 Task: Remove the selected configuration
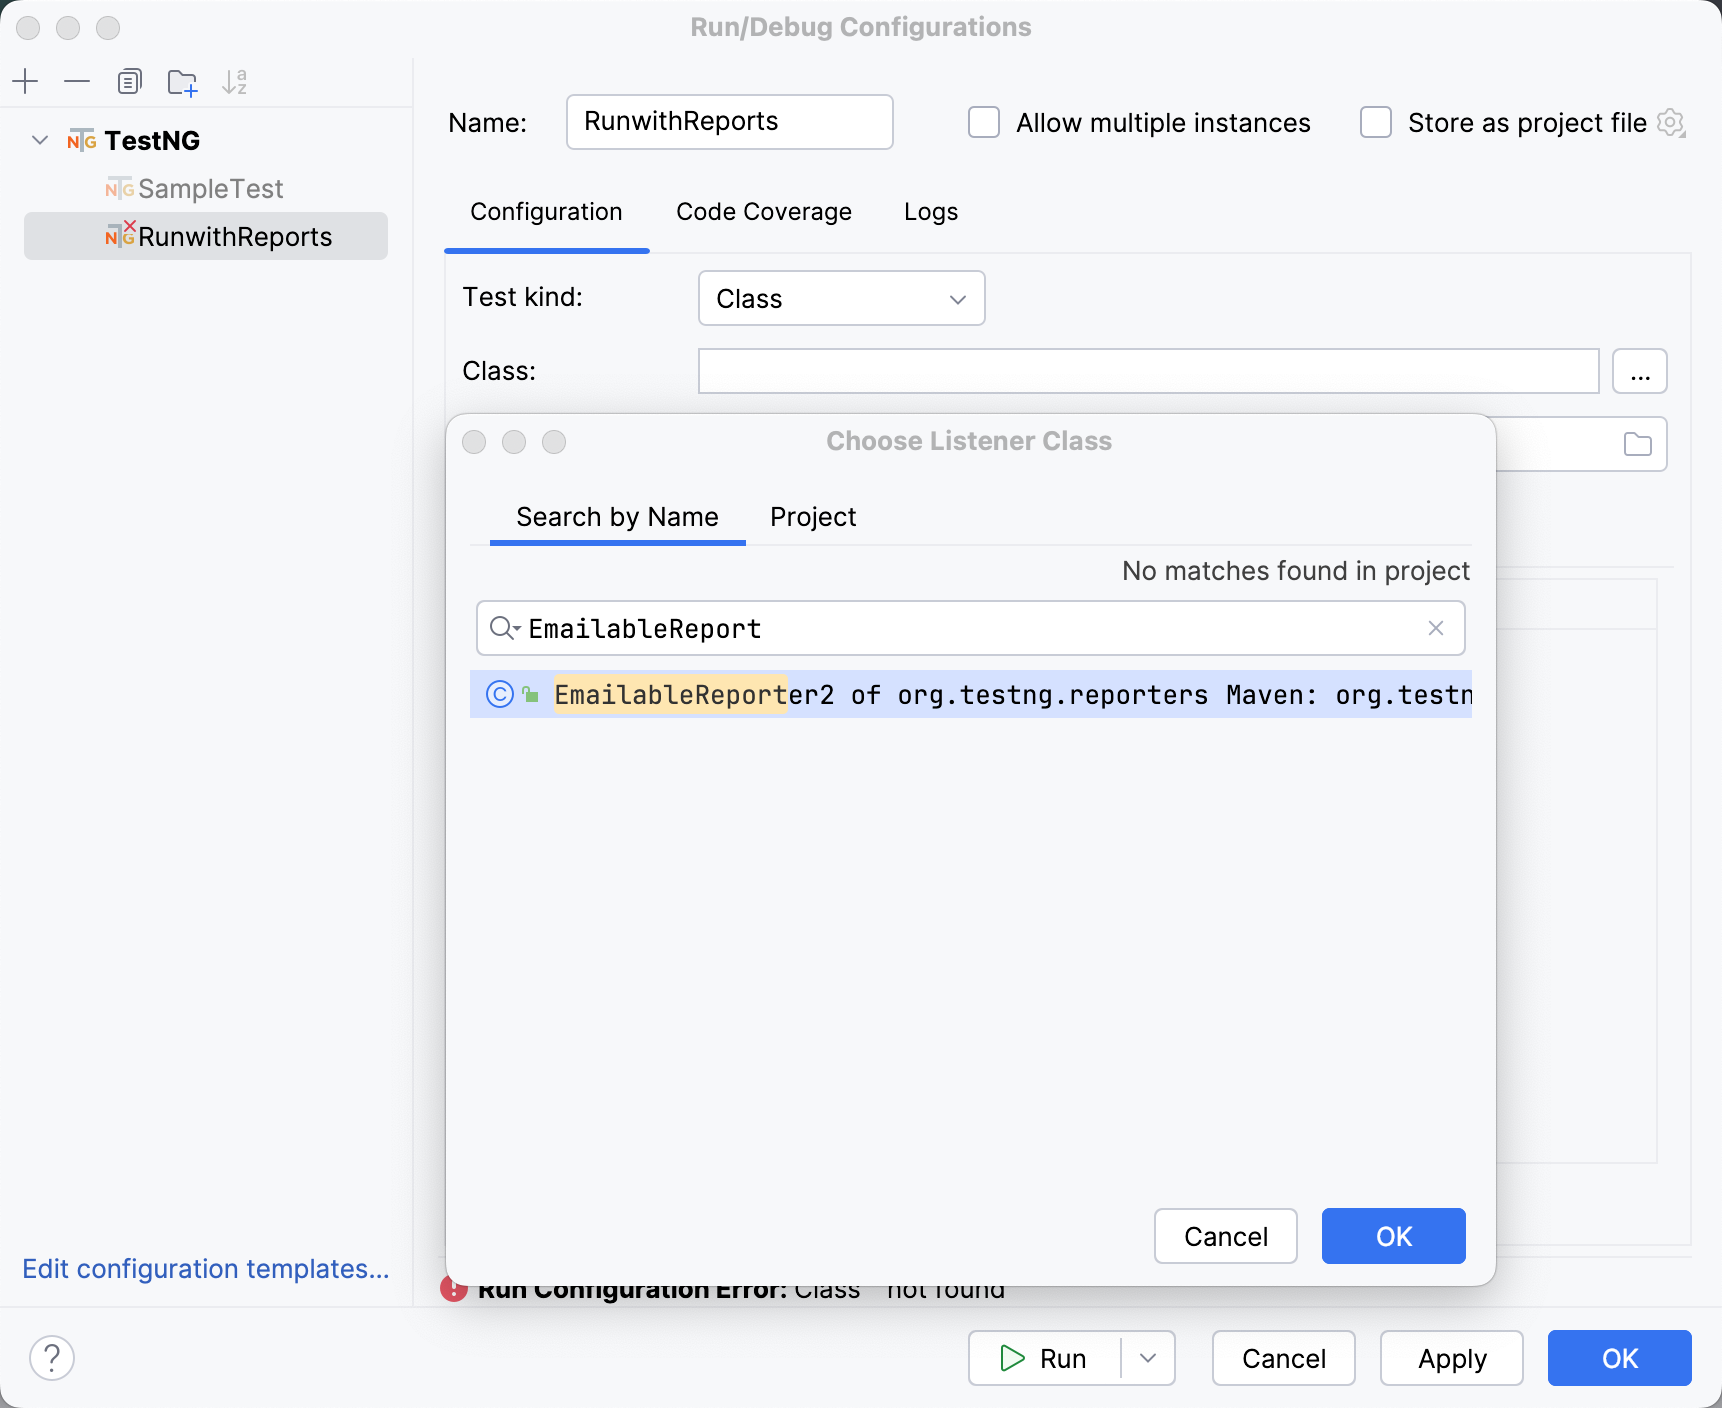[x=77, y=81]
